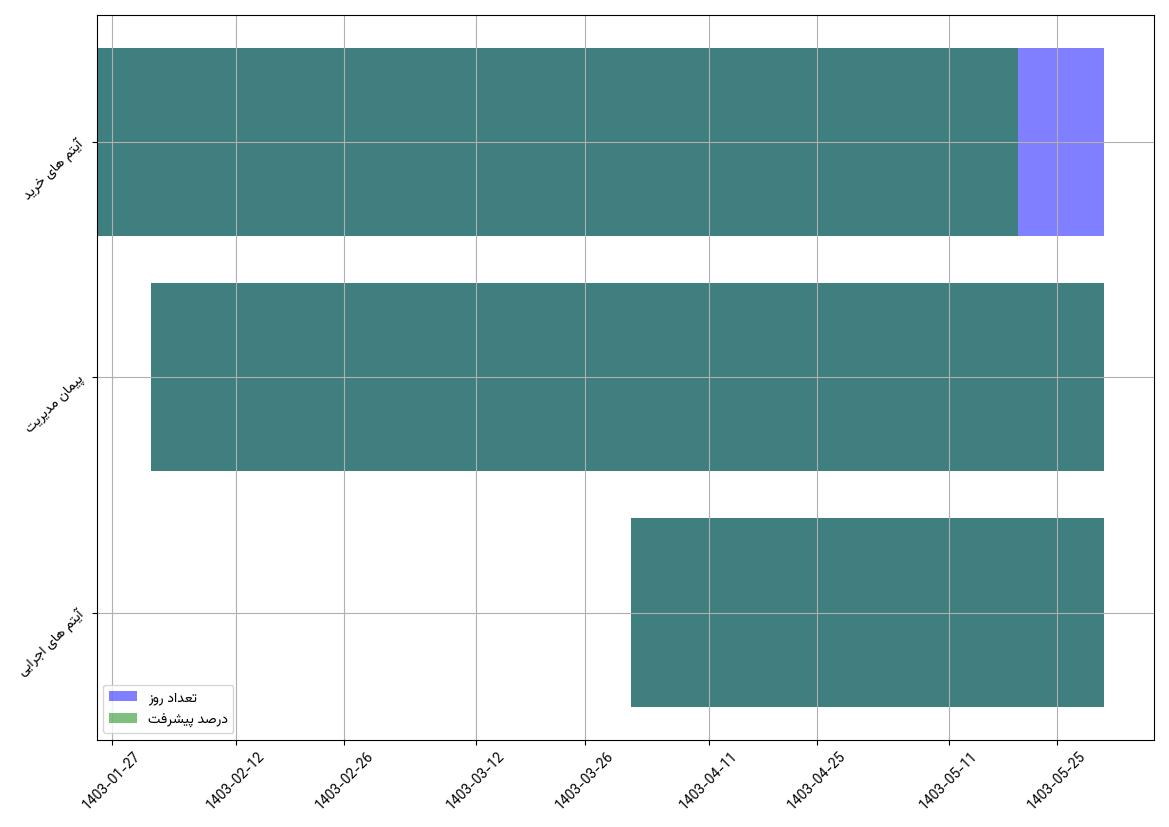Click the پیمان مدیریت axis label
Image resolution: width=1169 pixels, height=827 pixels.
point(54,404)
